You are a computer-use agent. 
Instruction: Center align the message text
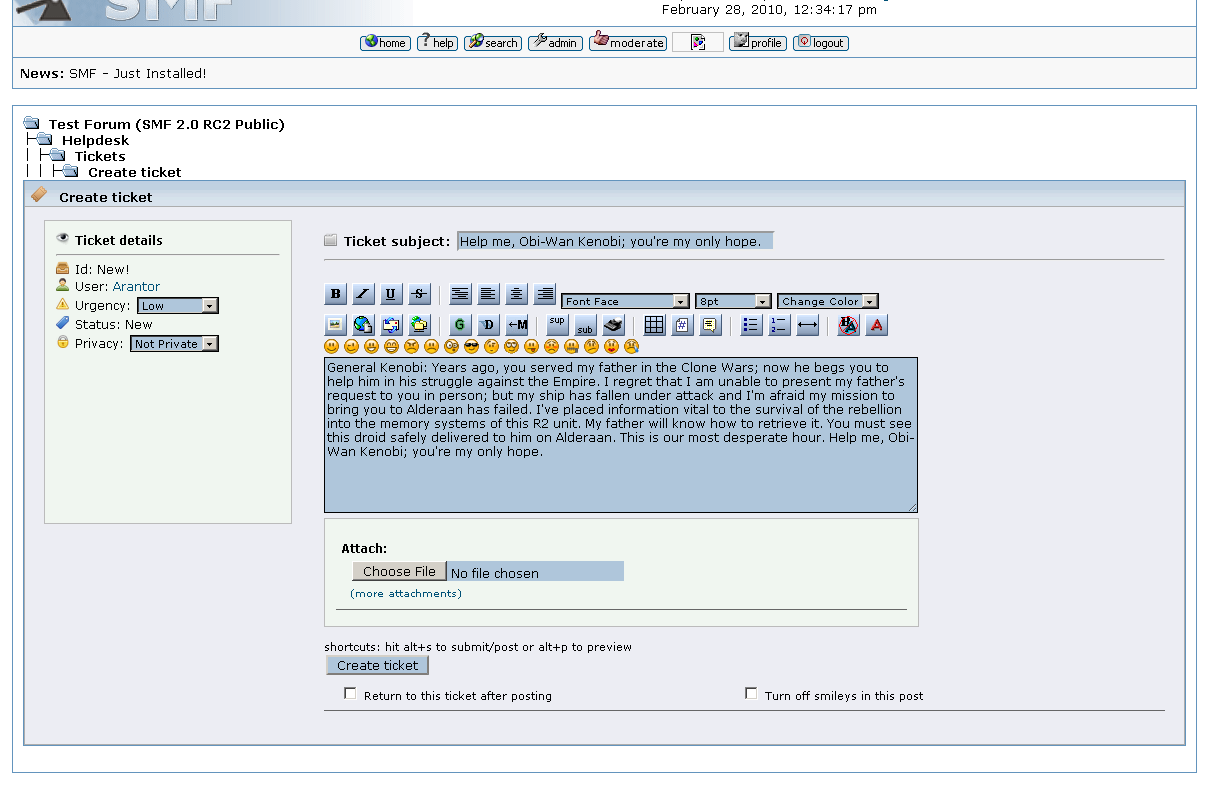pos(516,294)
